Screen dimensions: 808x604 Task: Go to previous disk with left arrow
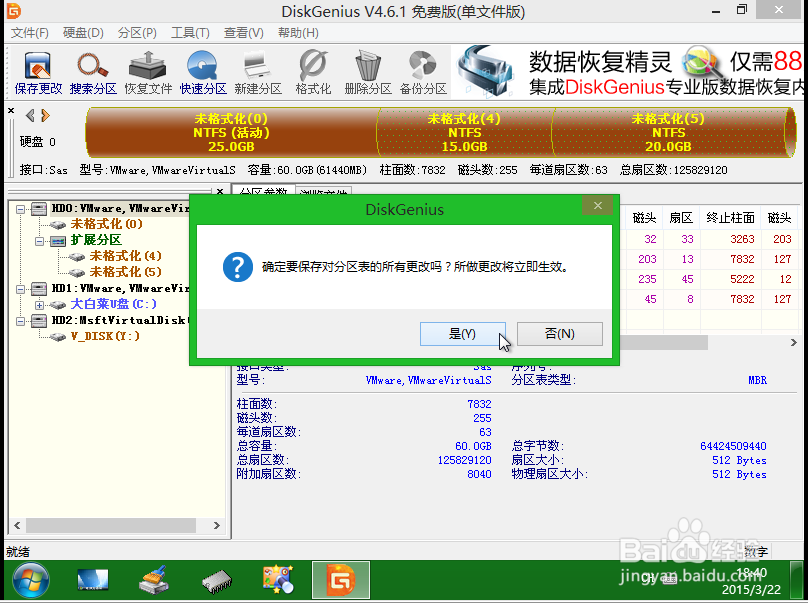point(30,115)
